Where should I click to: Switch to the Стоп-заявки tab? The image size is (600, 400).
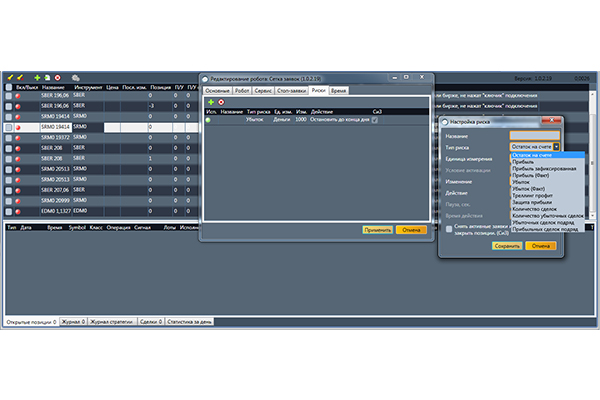[289, 90]
